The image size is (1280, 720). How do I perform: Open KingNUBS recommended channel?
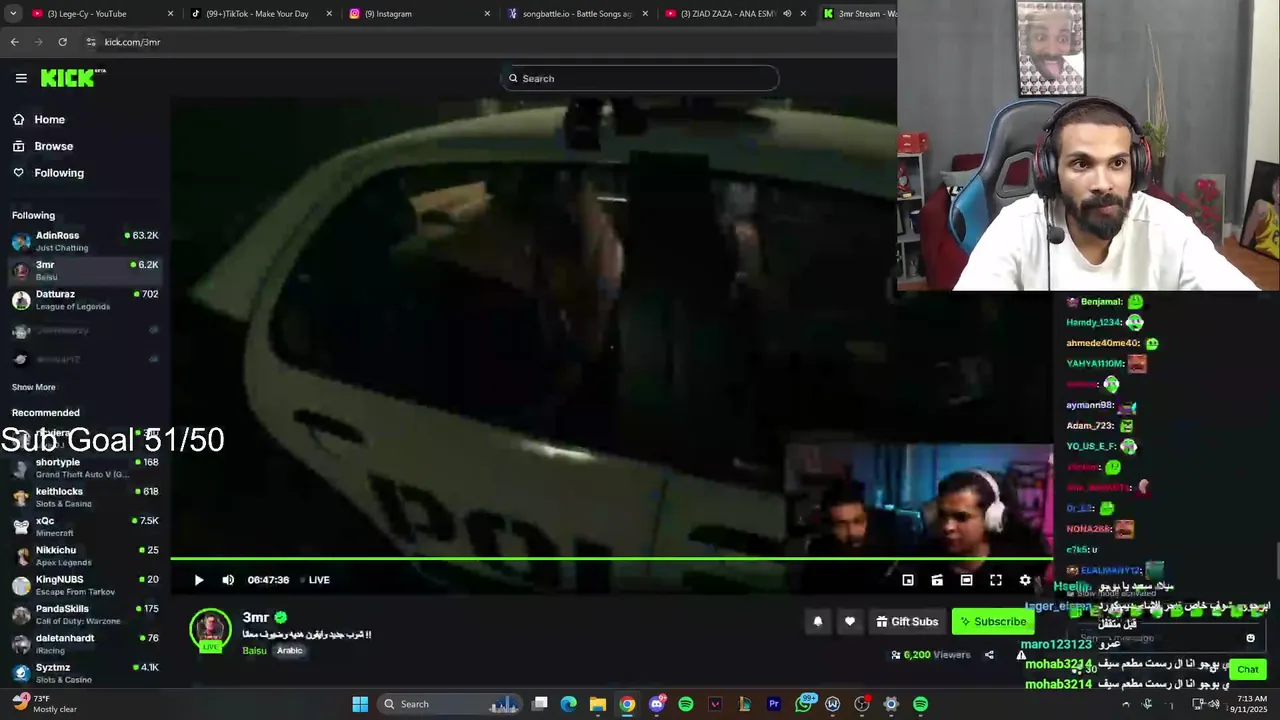pyautogui.click(x=85, y=585)
